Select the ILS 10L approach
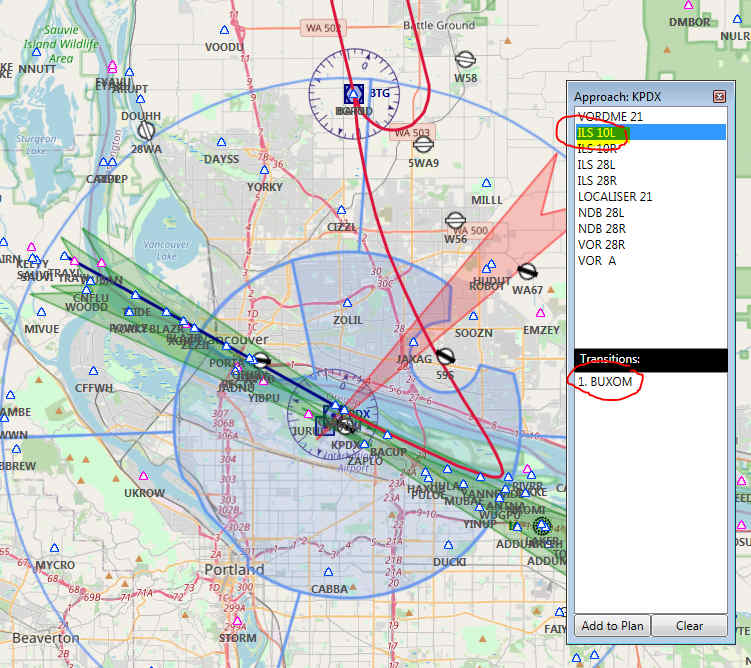 tap(650, 132)
